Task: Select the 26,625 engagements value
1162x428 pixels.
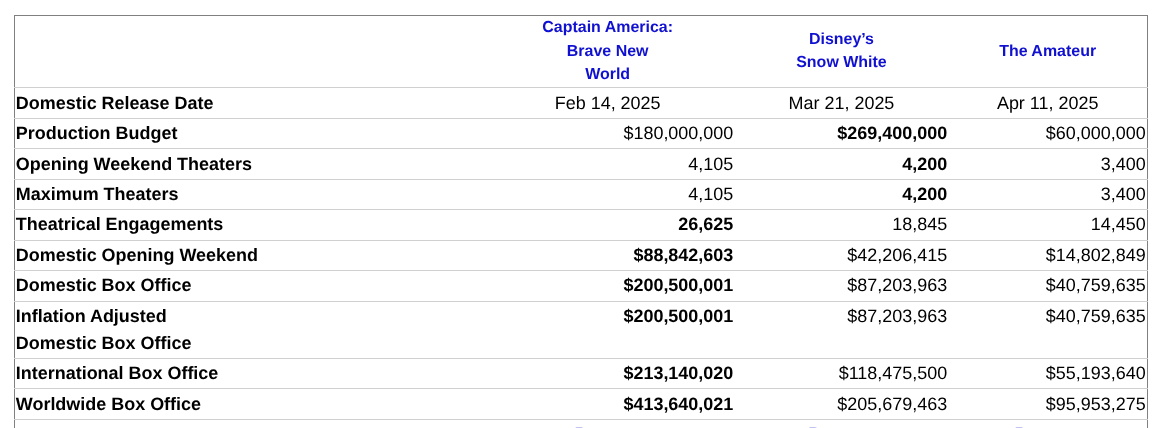Action: coord(705,224)
